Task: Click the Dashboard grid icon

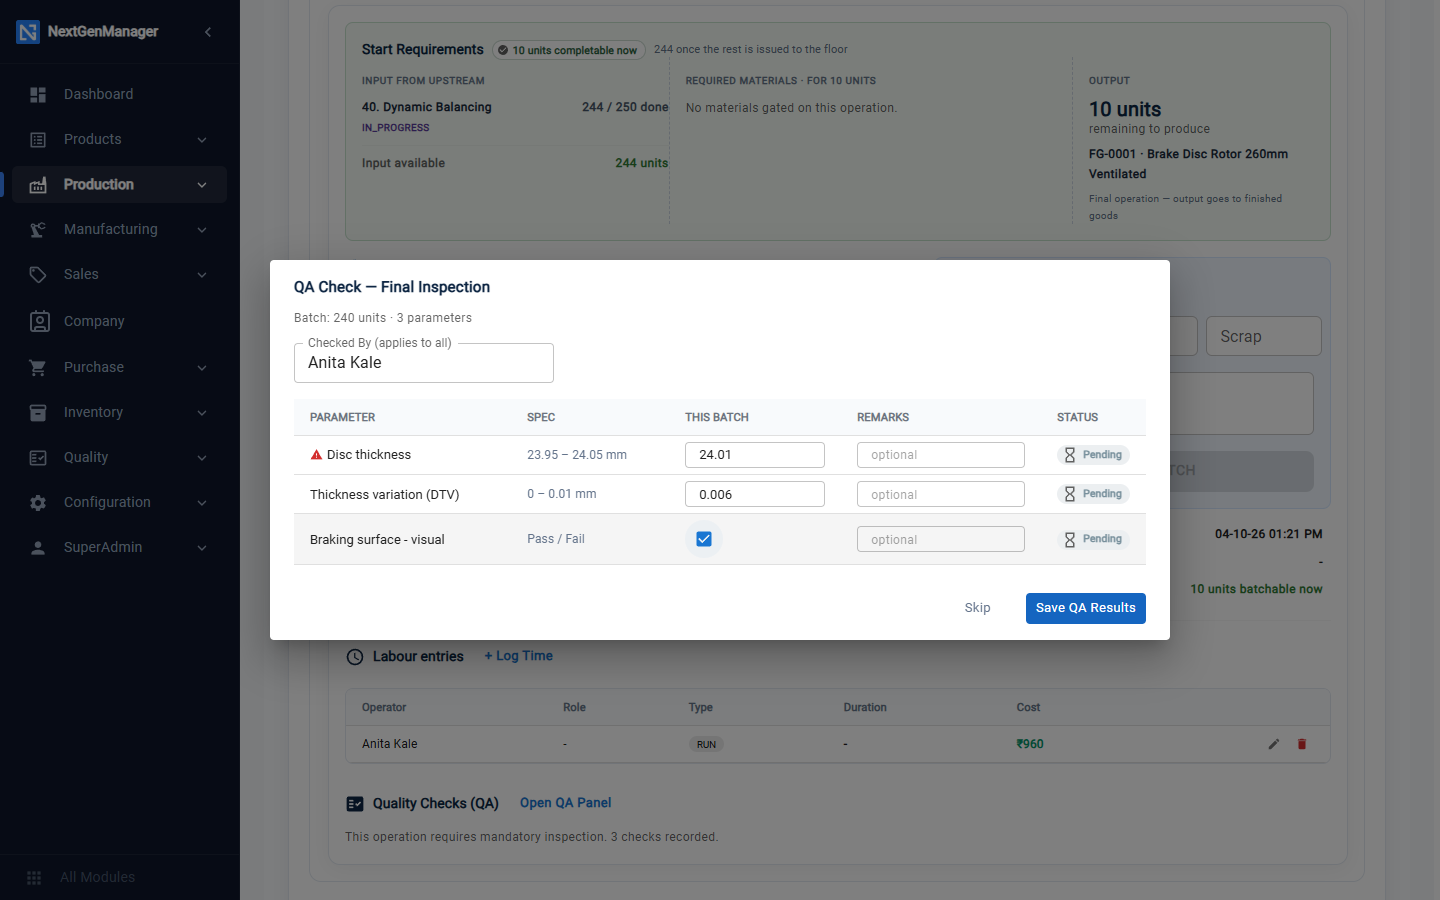Action: coord(38,94)
